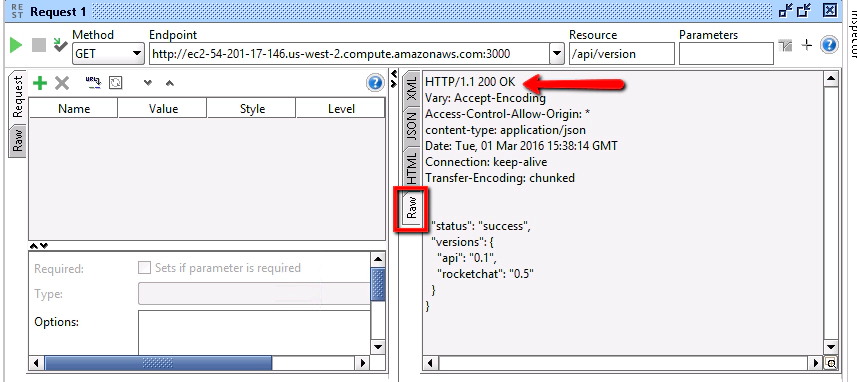Click the parameter details scroll-down arrow

pos(378,347)
